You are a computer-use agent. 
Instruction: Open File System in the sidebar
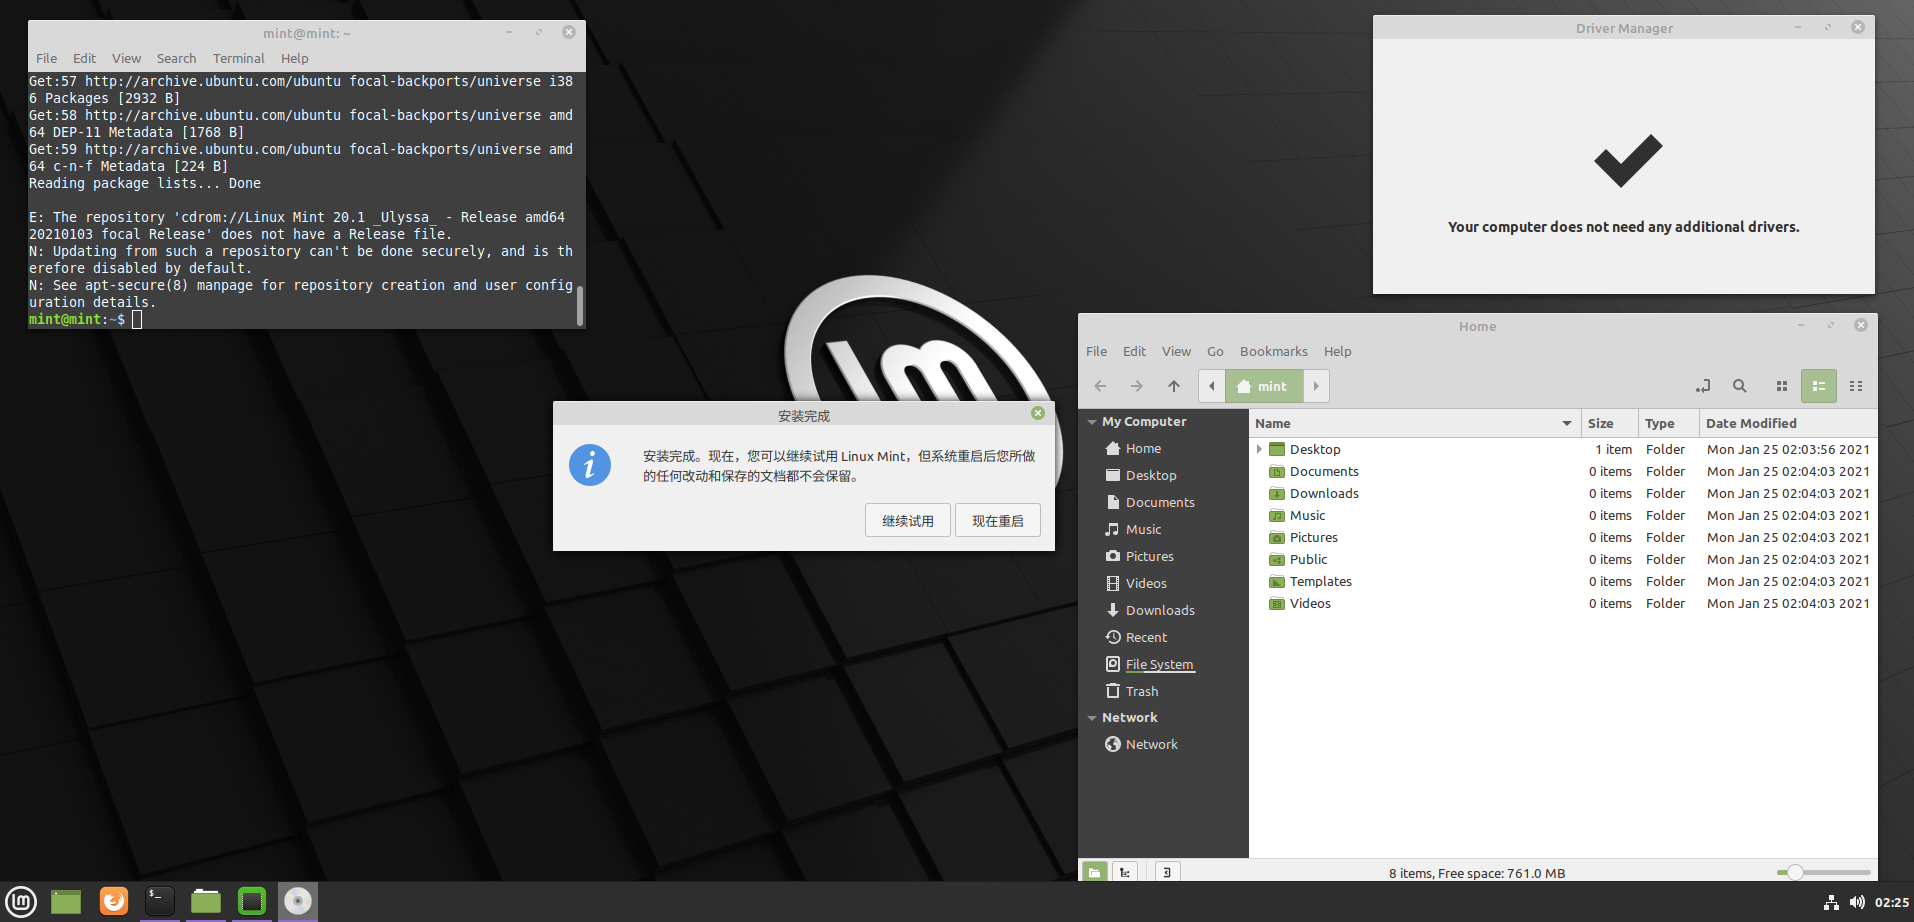coord(1159,664)
